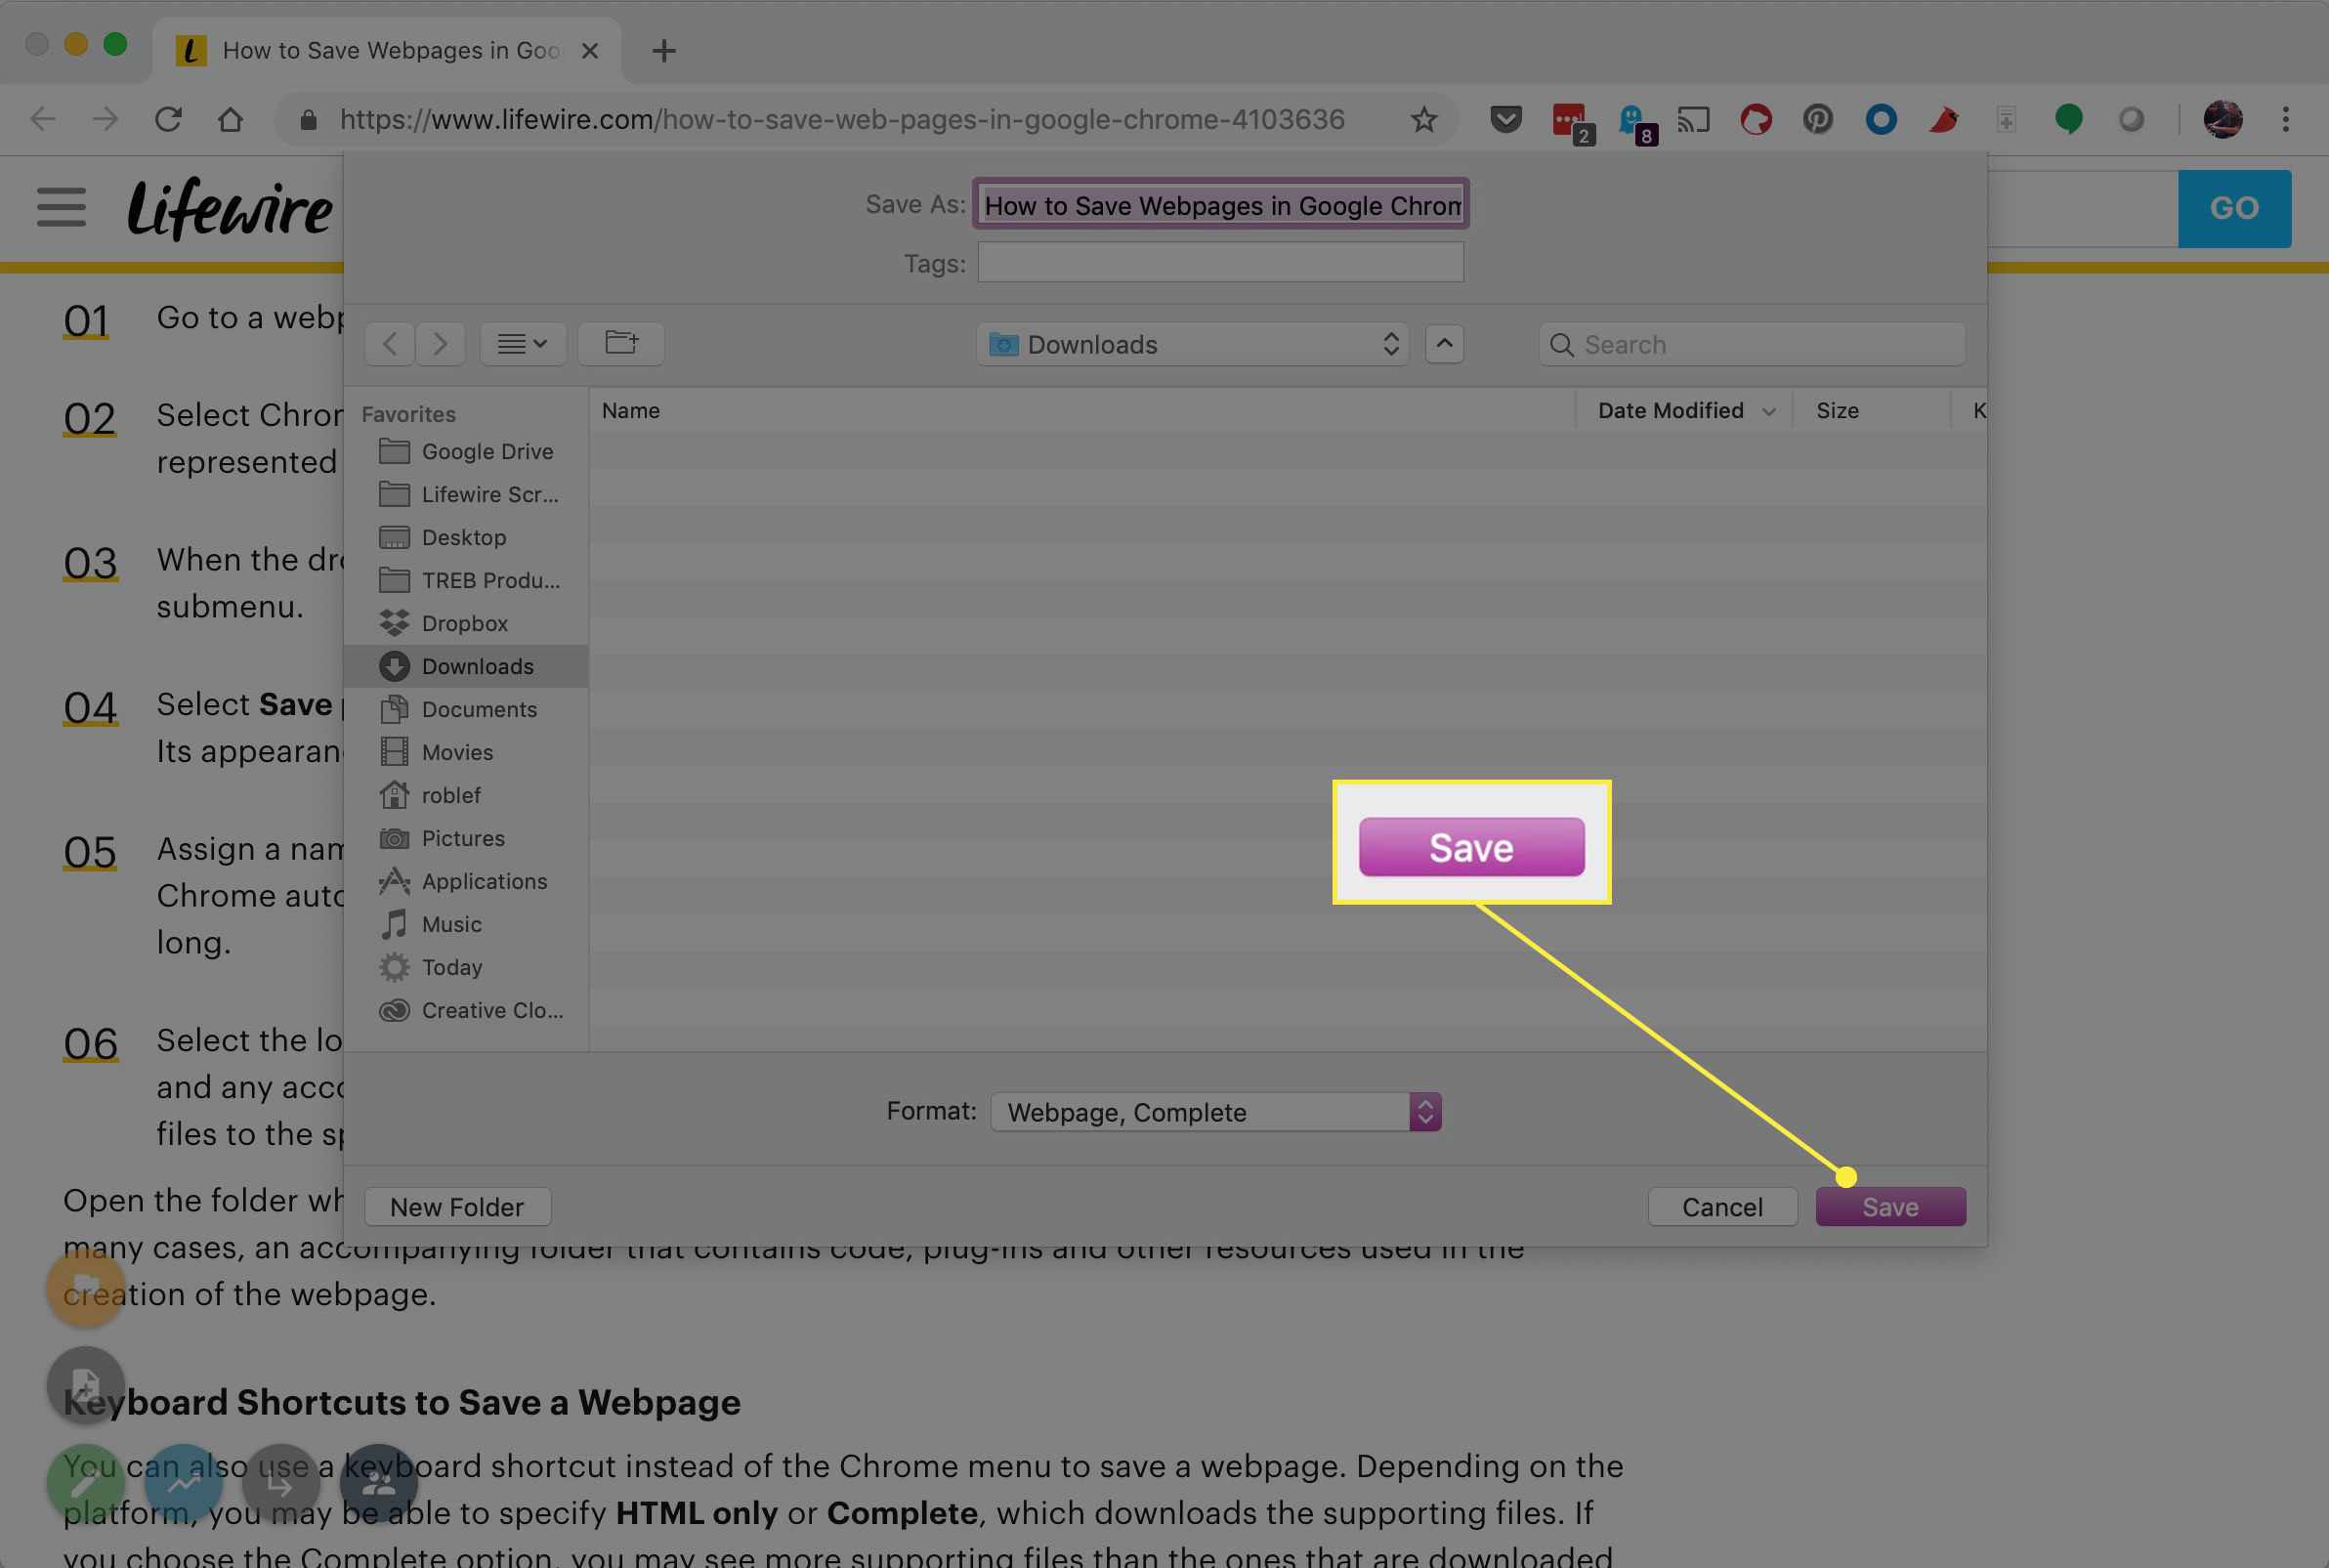Click the Search field in save dialog
2329x1568 pixels.
1751,344
